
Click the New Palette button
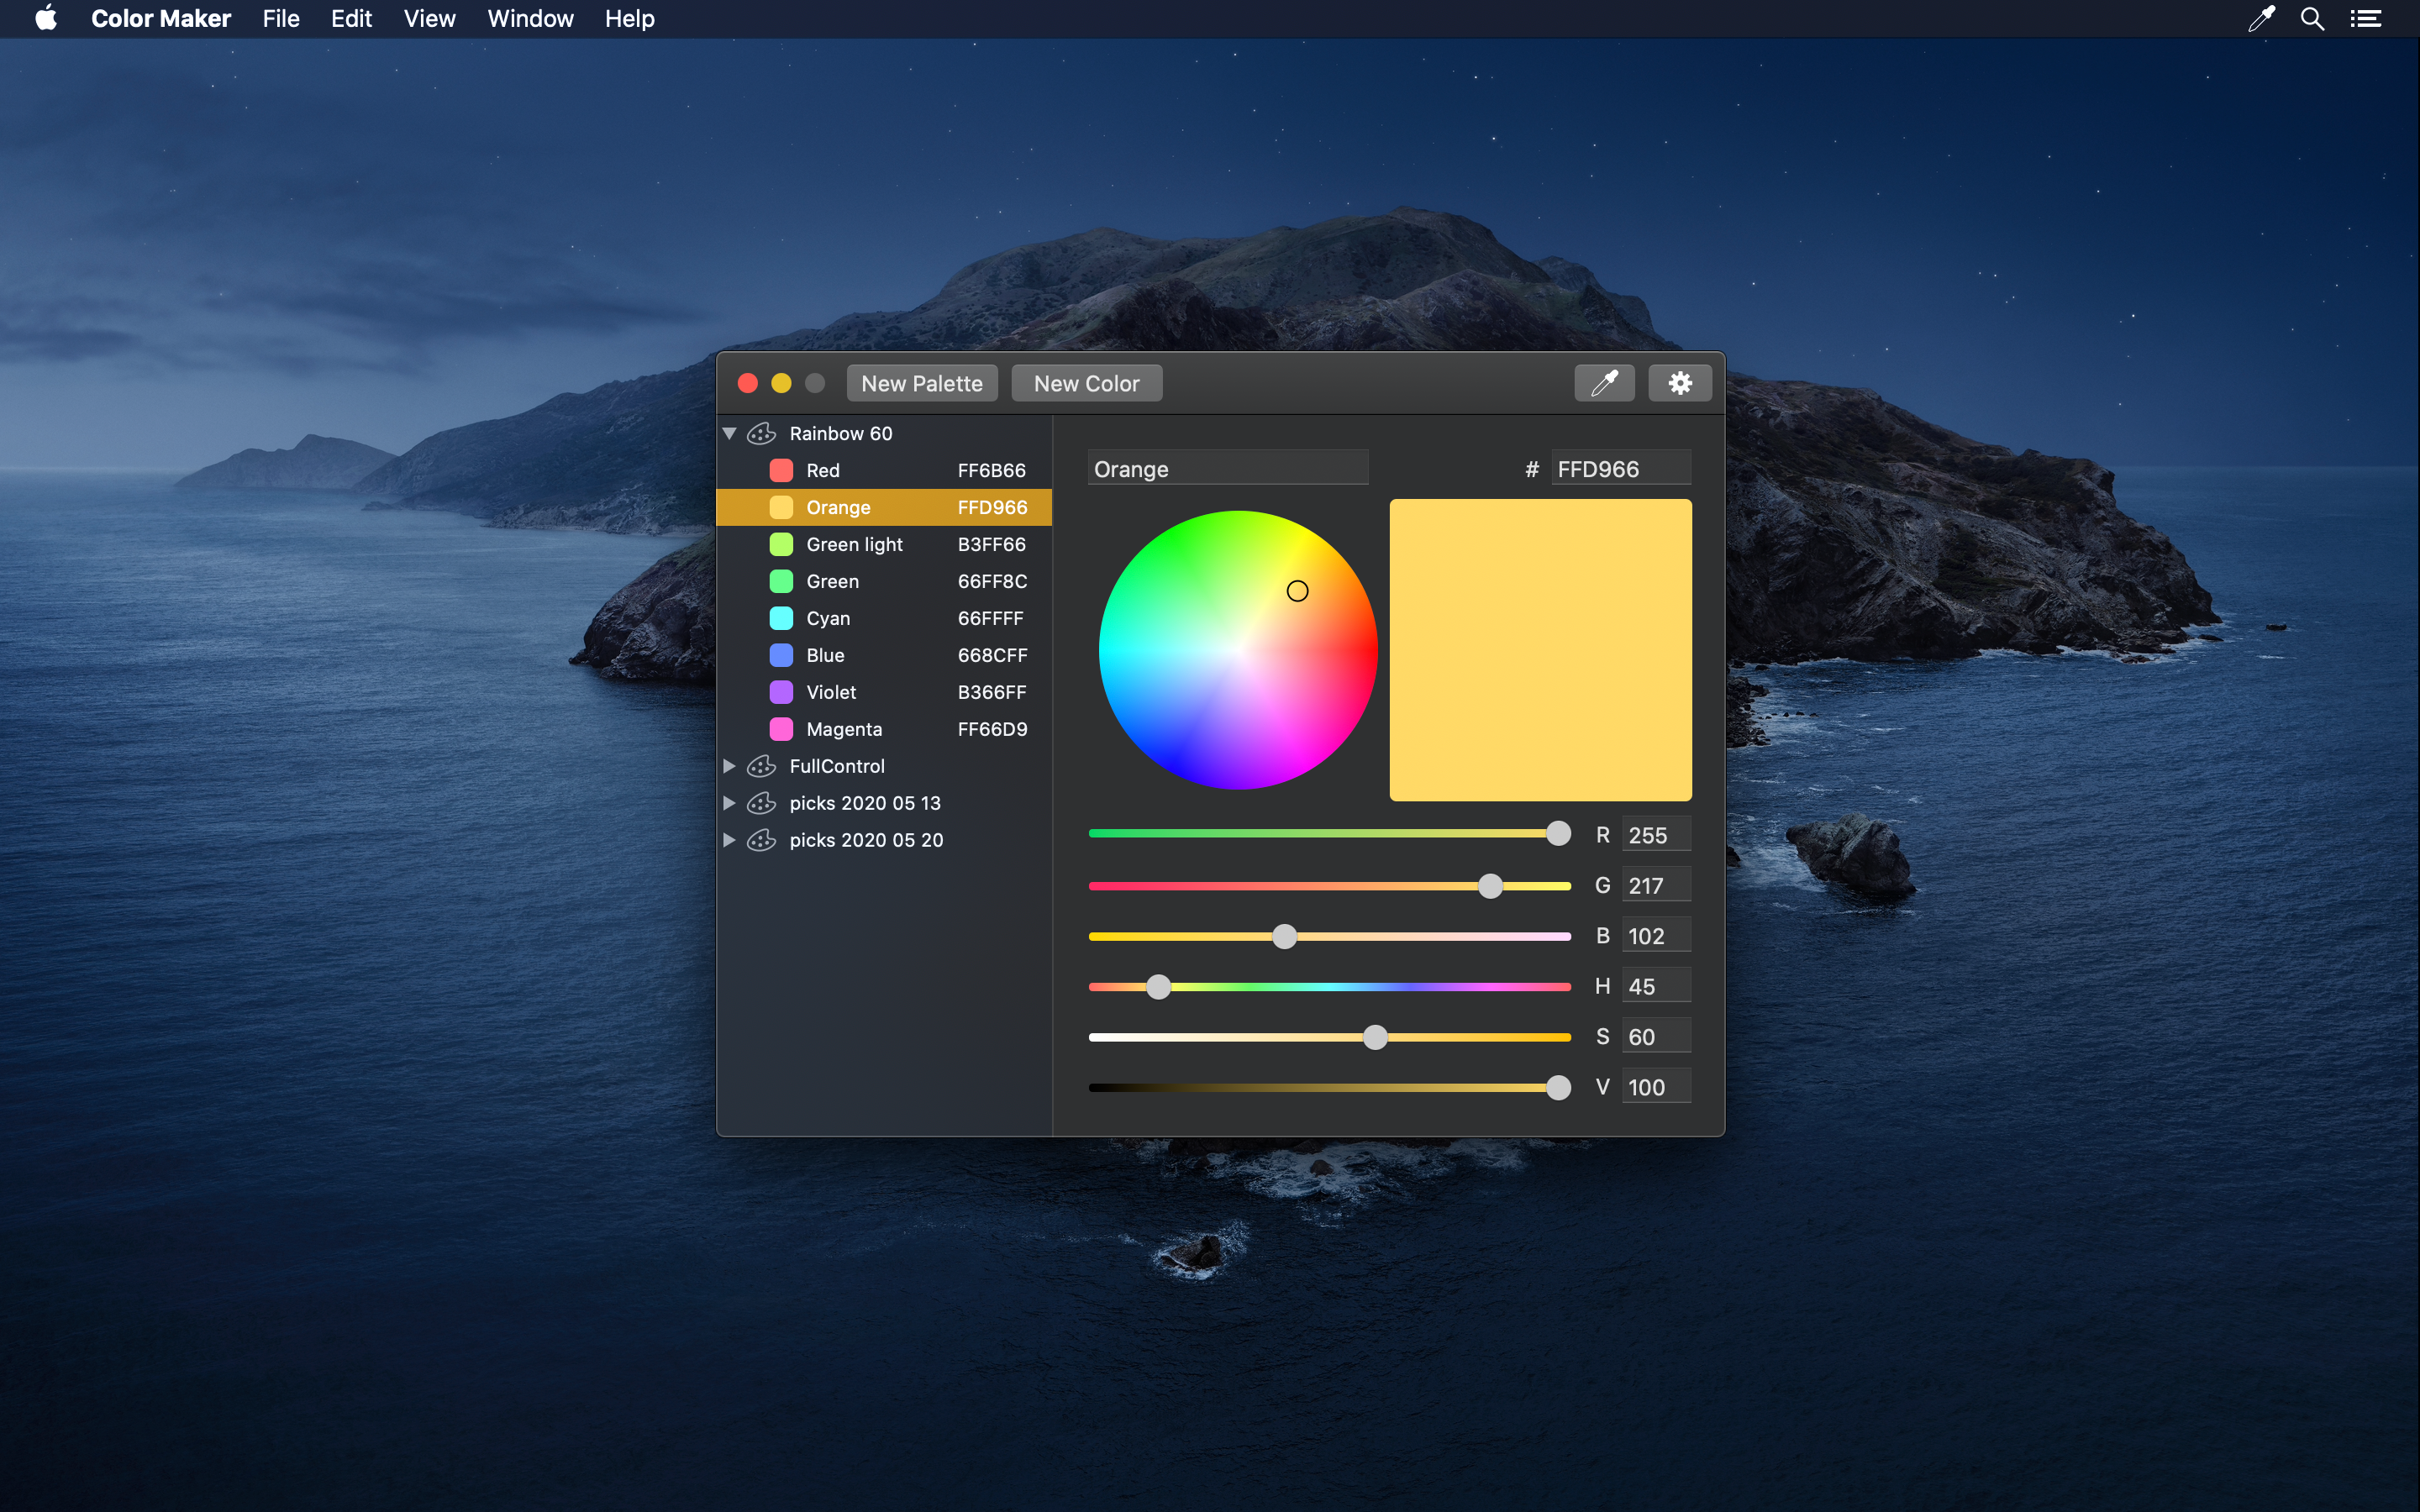922,383
